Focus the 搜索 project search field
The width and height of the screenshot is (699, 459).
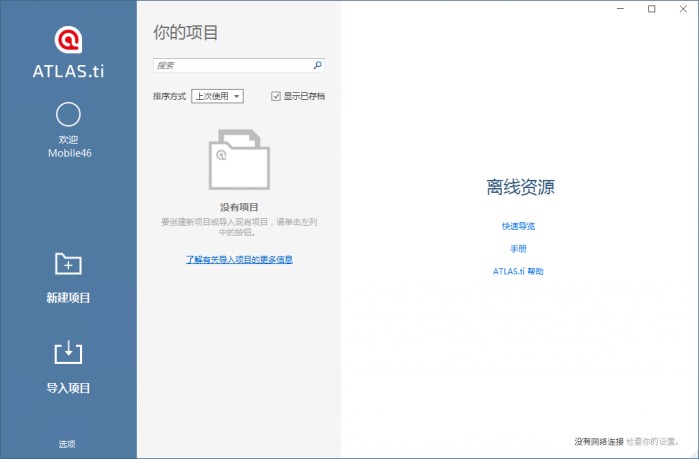point(232,65)
